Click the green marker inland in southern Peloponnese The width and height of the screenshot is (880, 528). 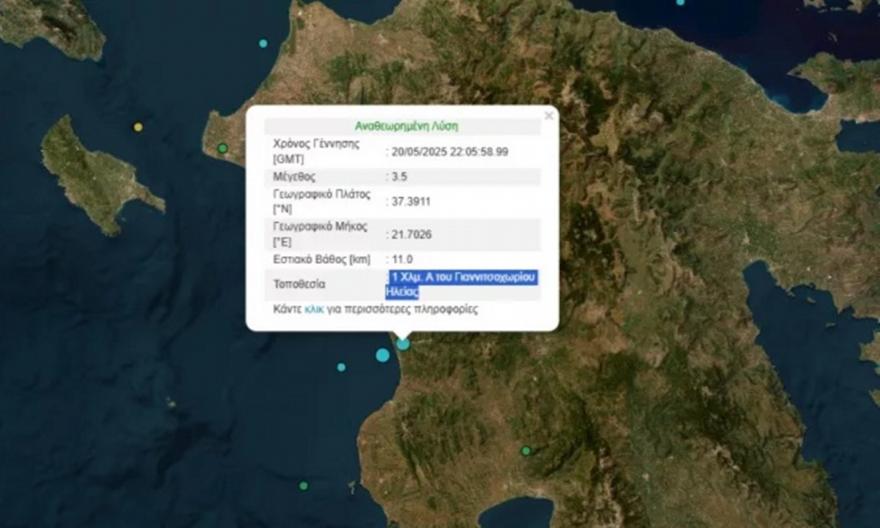(x=526, y=451)
